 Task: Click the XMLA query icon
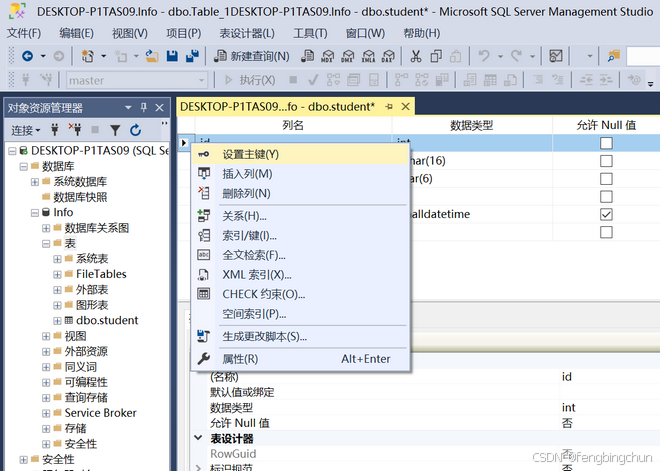(x=368, y=56)
